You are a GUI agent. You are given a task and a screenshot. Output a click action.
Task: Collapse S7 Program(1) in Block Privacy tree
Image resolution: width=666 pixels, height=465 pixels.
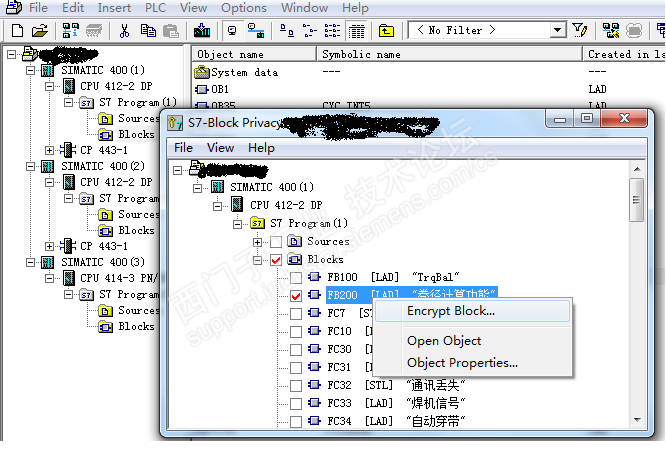point(237,224)
